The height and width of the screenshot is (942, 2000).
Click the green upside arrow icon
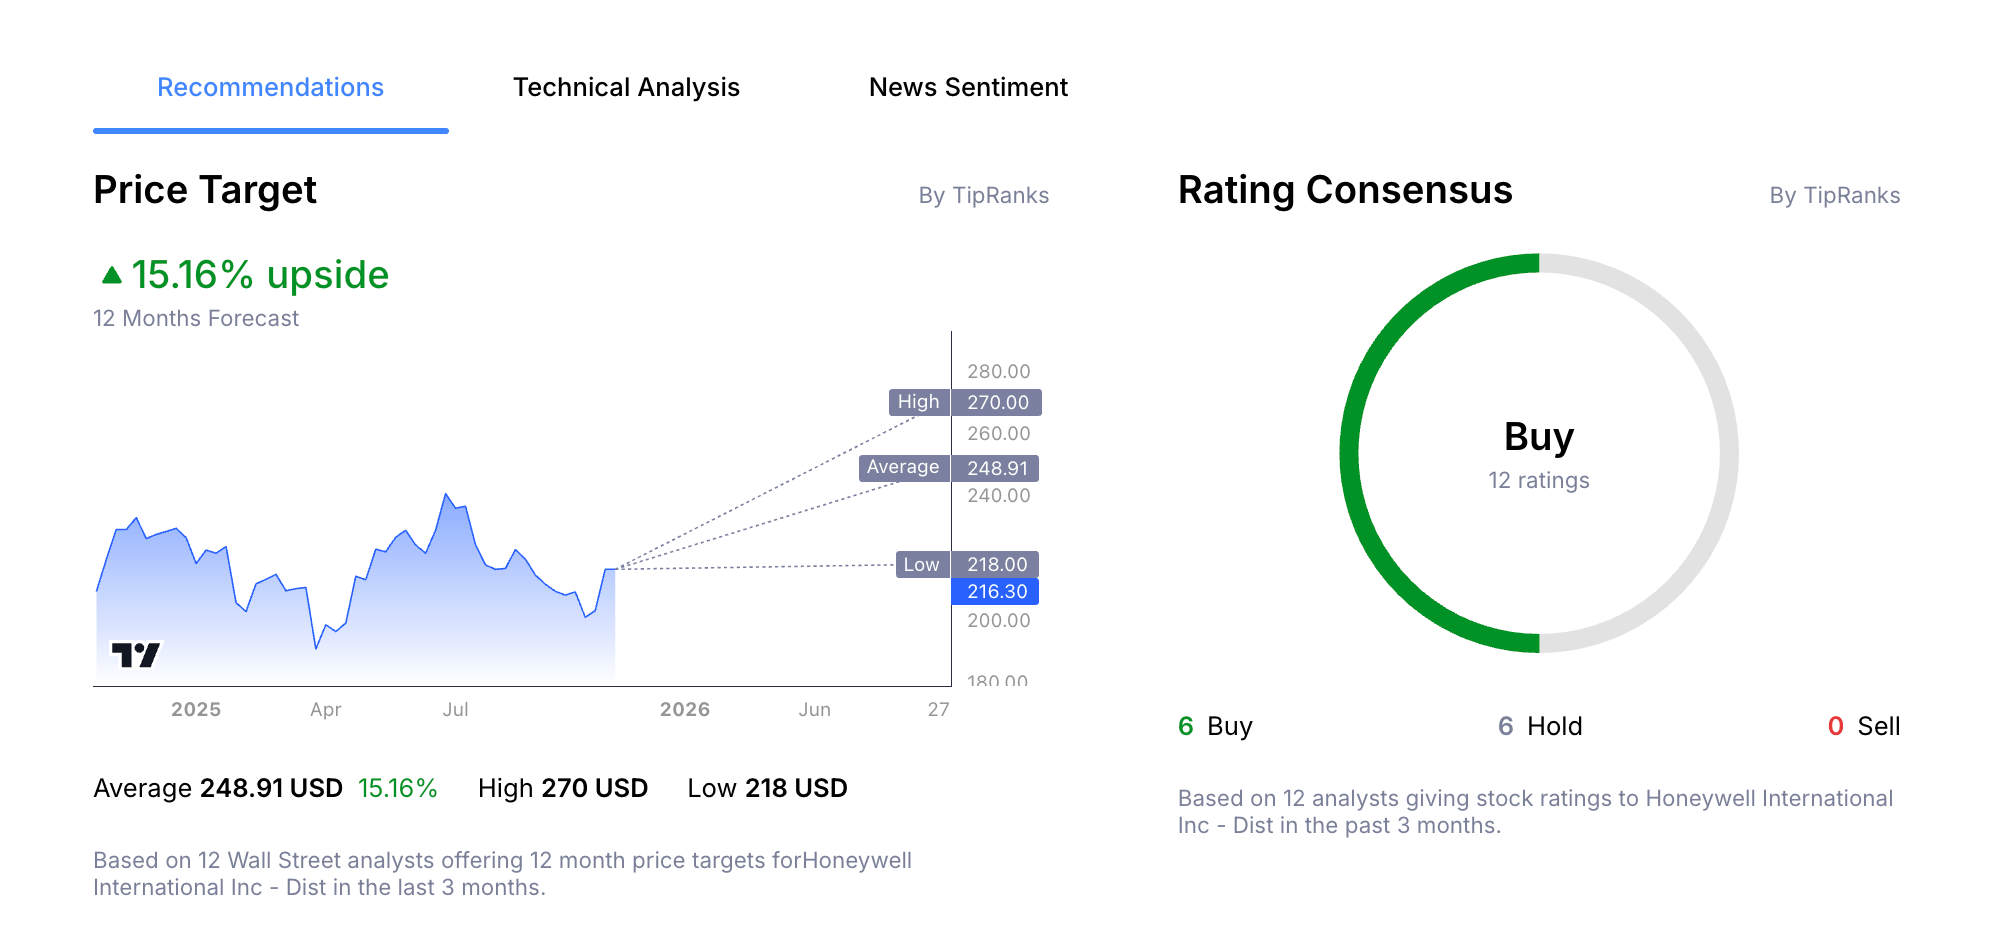click(x=112, y=274)
